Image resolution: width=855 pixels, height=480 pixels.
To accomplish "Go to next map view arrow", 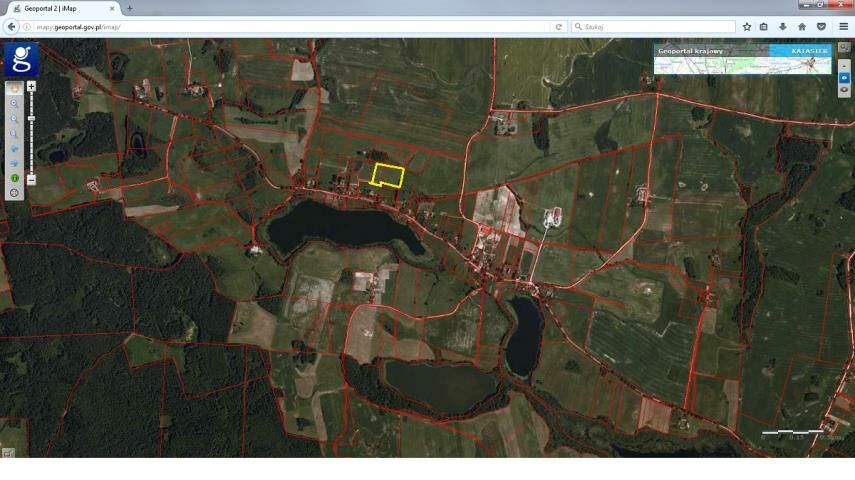I will [14, 162].
